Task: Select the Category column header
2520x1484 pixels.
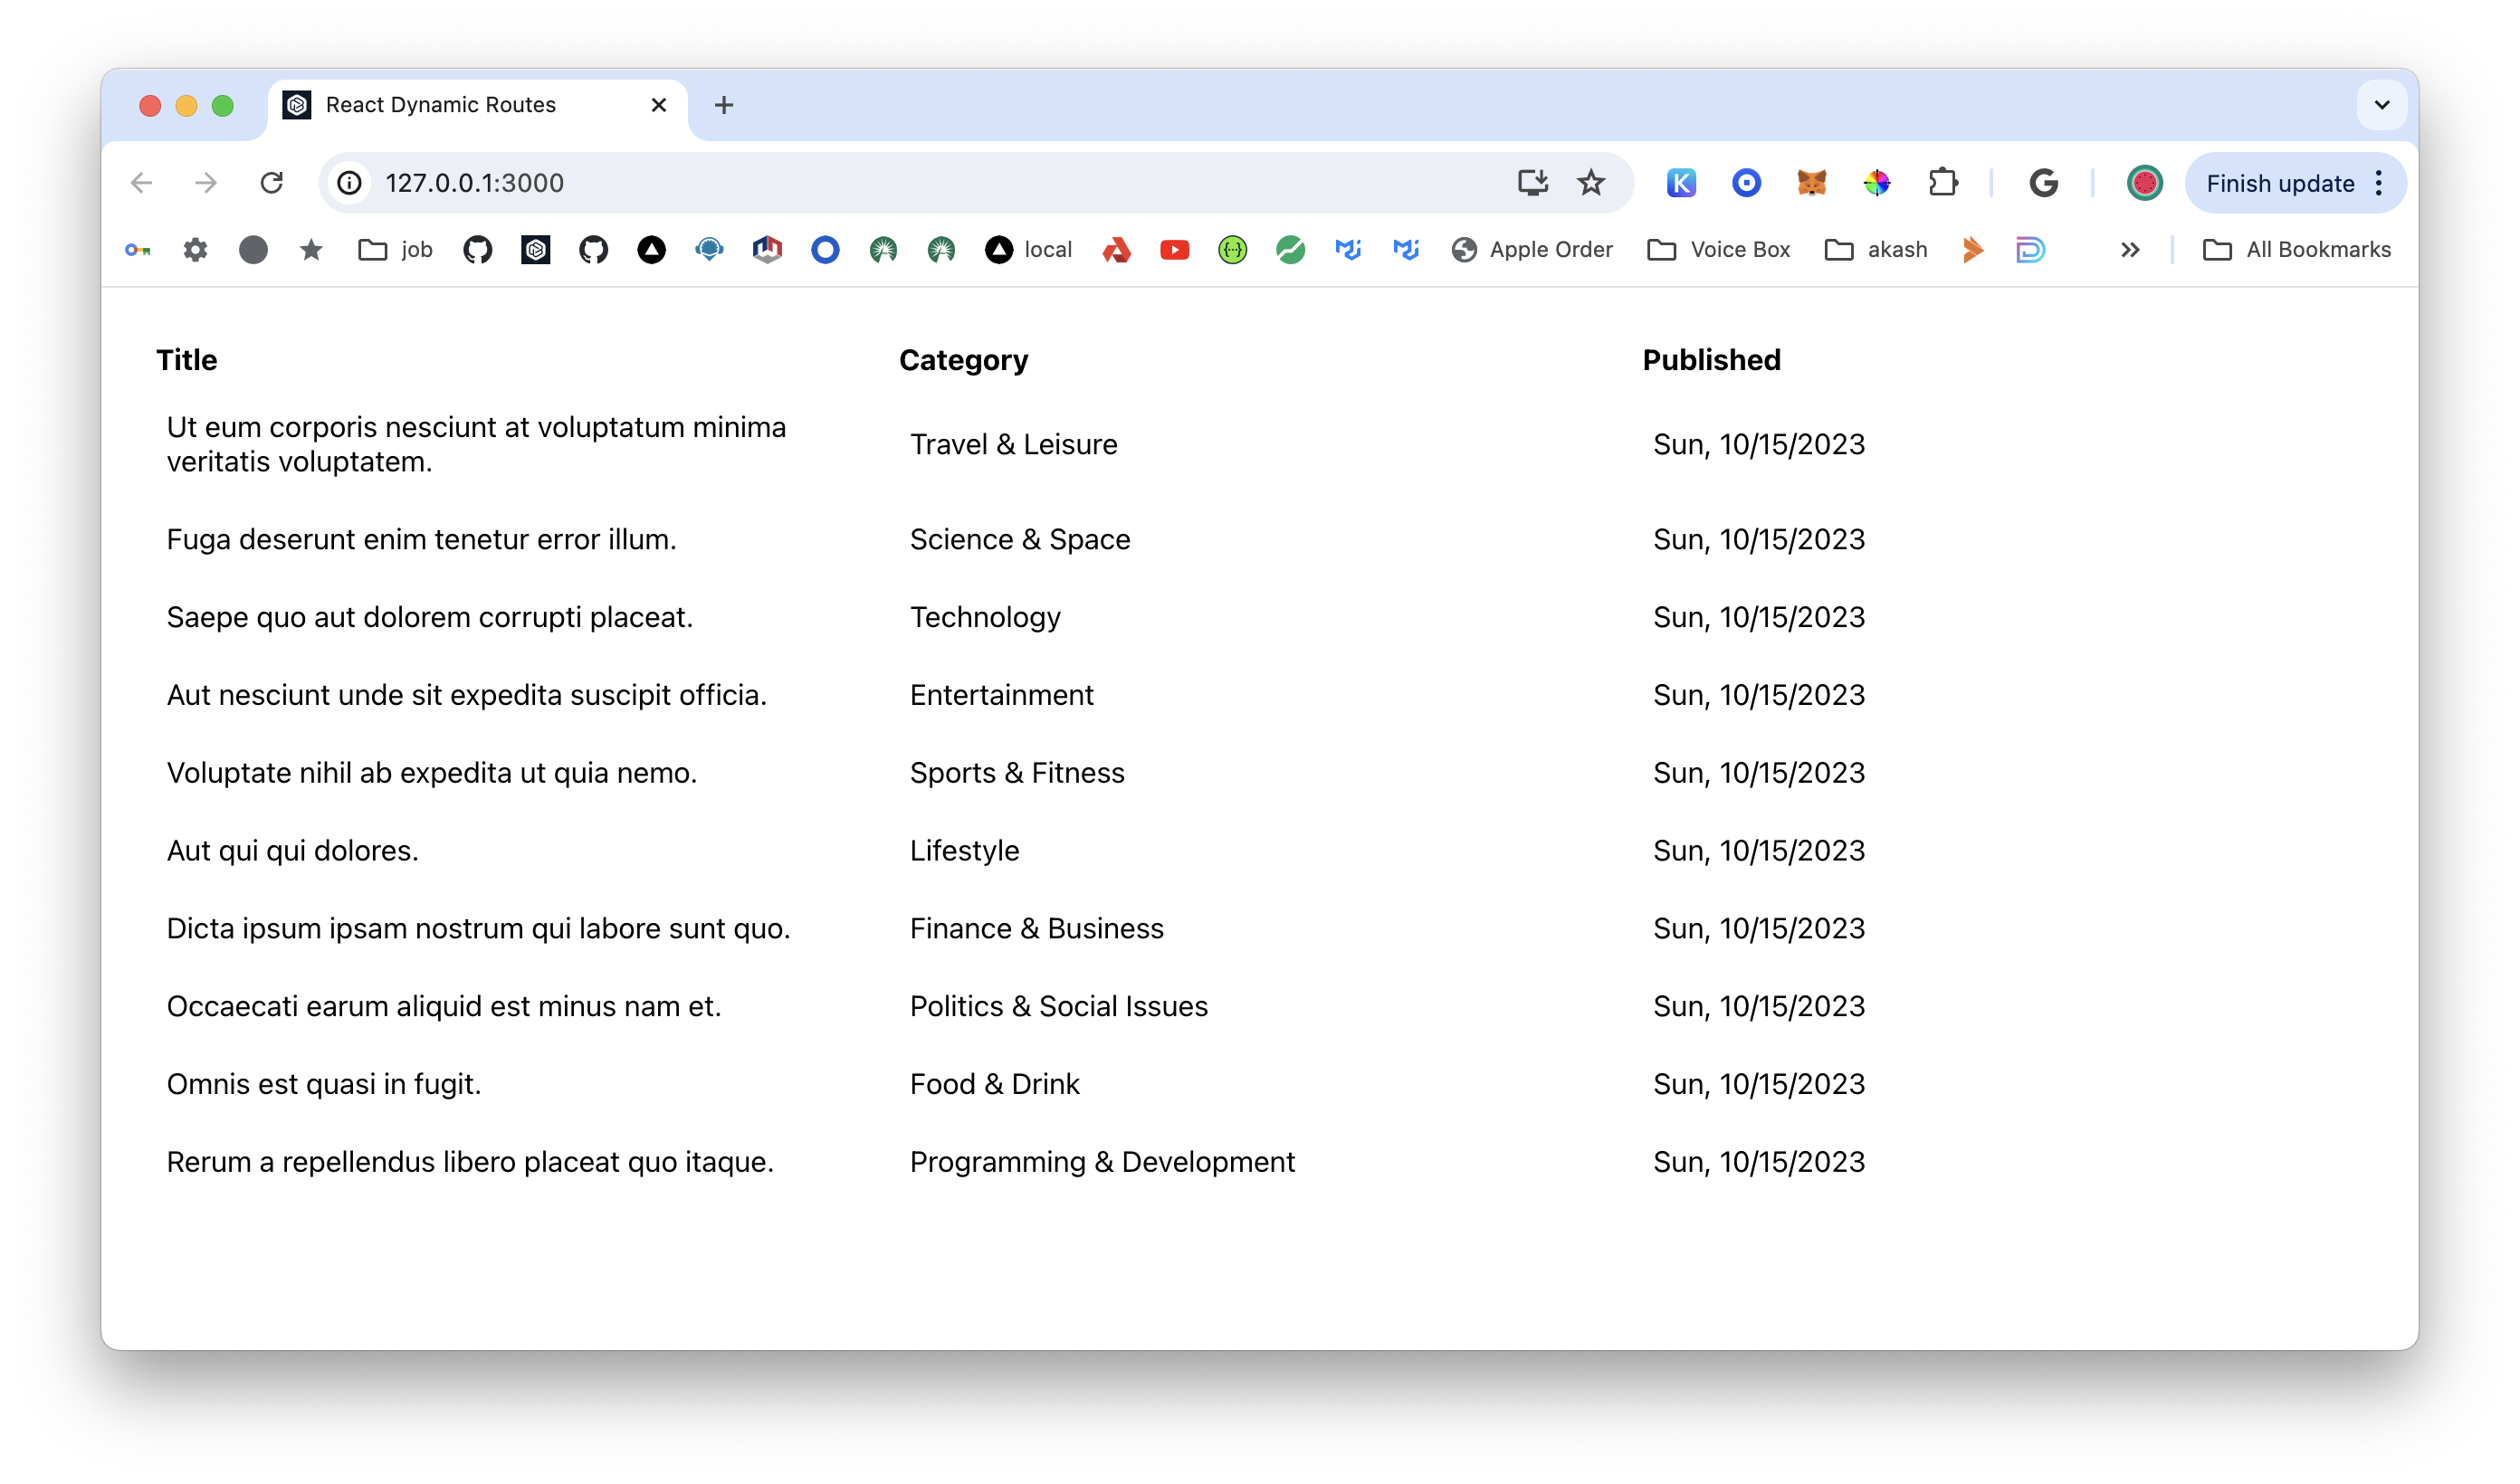Action: point(965,360)
